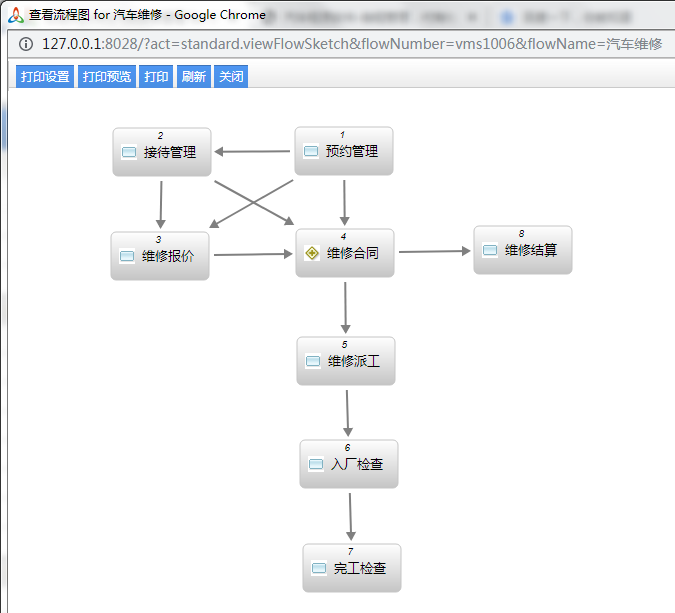675x613 pixels.
Task: Open 打印预览 print preview
Action: 107,77
